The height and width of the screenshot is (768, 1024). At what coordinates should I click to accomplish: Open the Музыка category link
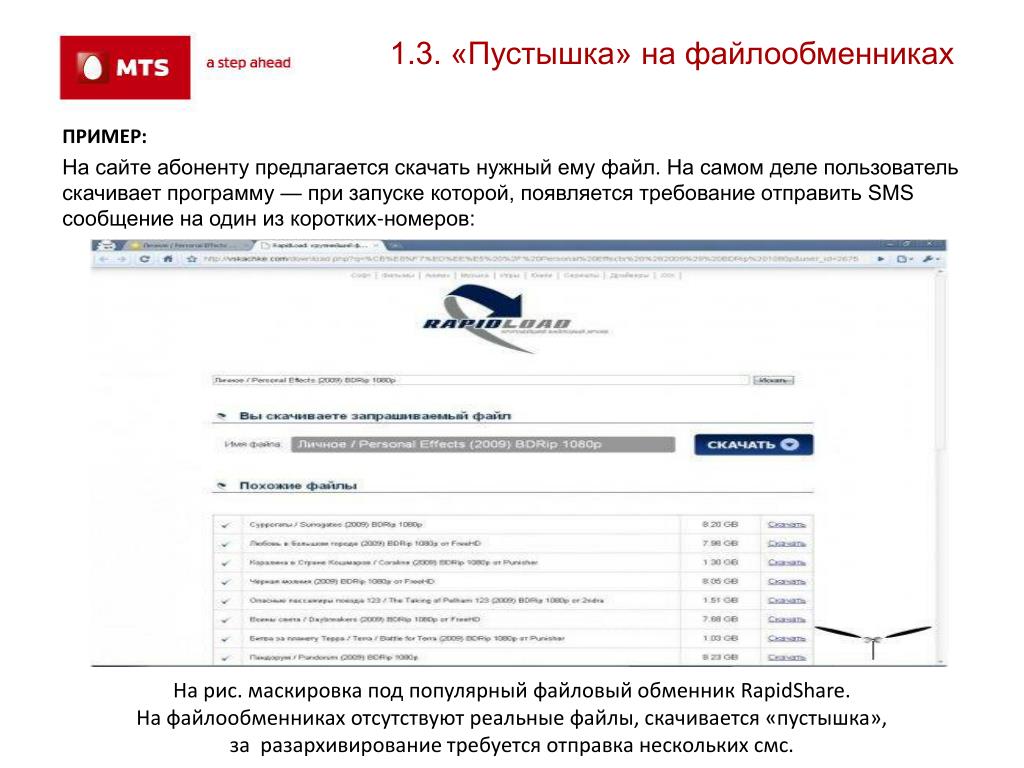pos(475,276)
